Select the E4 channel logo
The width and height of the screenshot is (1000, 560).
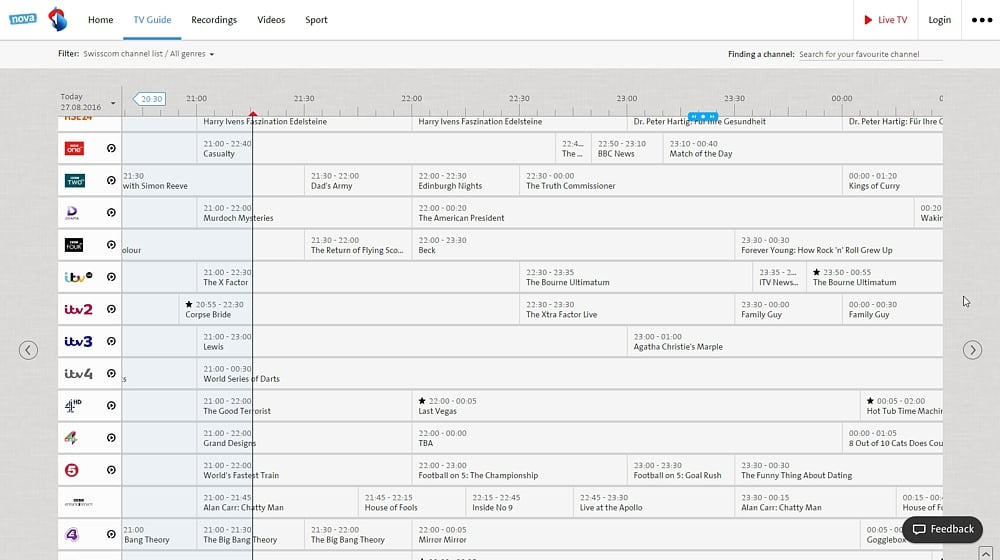pos(72,534)
